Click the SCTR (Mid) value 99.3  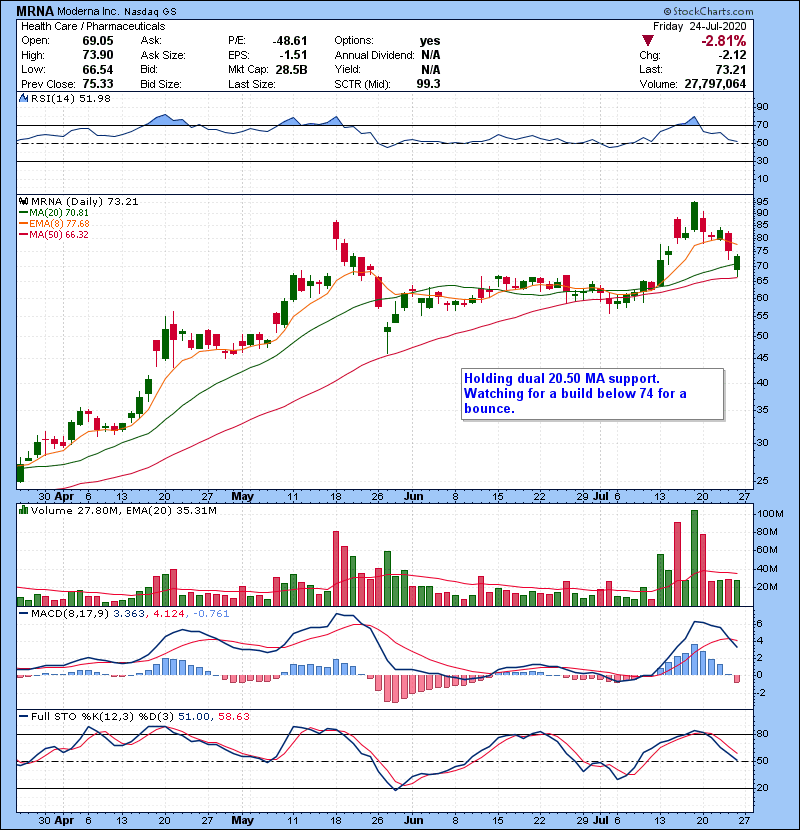pyautogui.click(x=428, y=84)
